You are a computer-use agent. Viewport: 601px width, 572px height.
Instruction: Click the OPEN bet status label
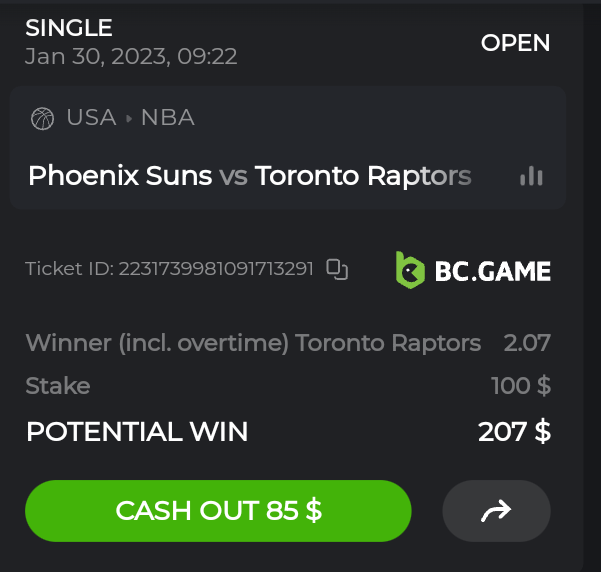pos(515,43)
